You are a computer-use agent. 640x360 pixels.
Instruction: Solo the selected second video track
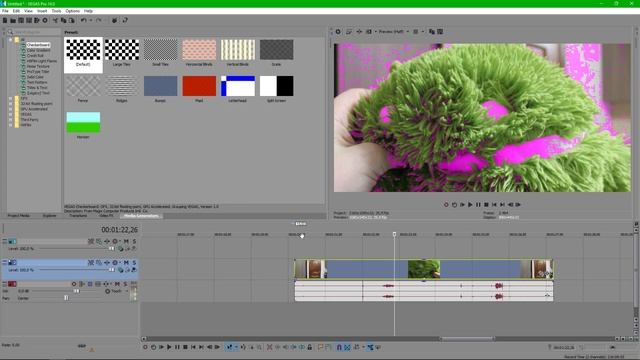(134, 262)
